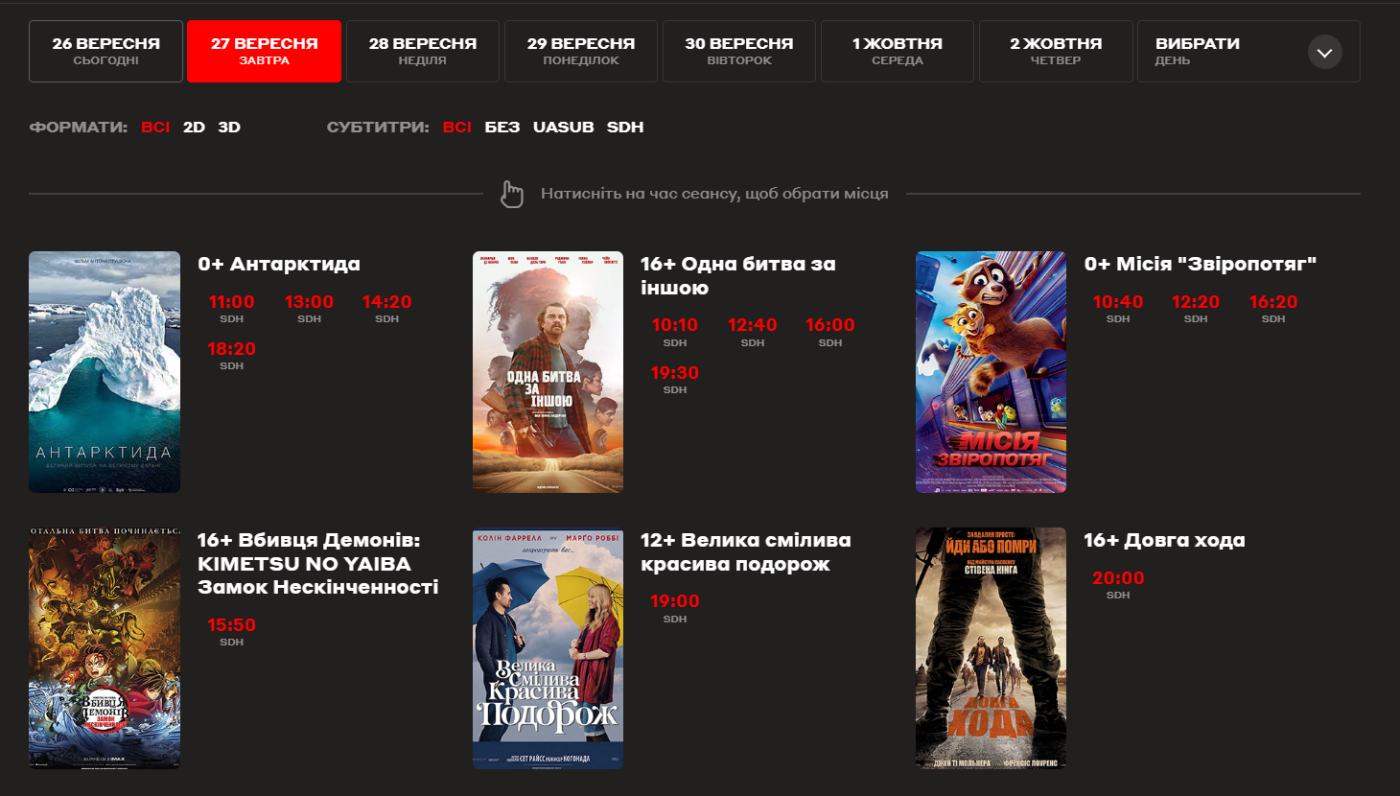
Task: Open the 'Одна битва за іншою' poster
Action: click(x=548, y=372)
